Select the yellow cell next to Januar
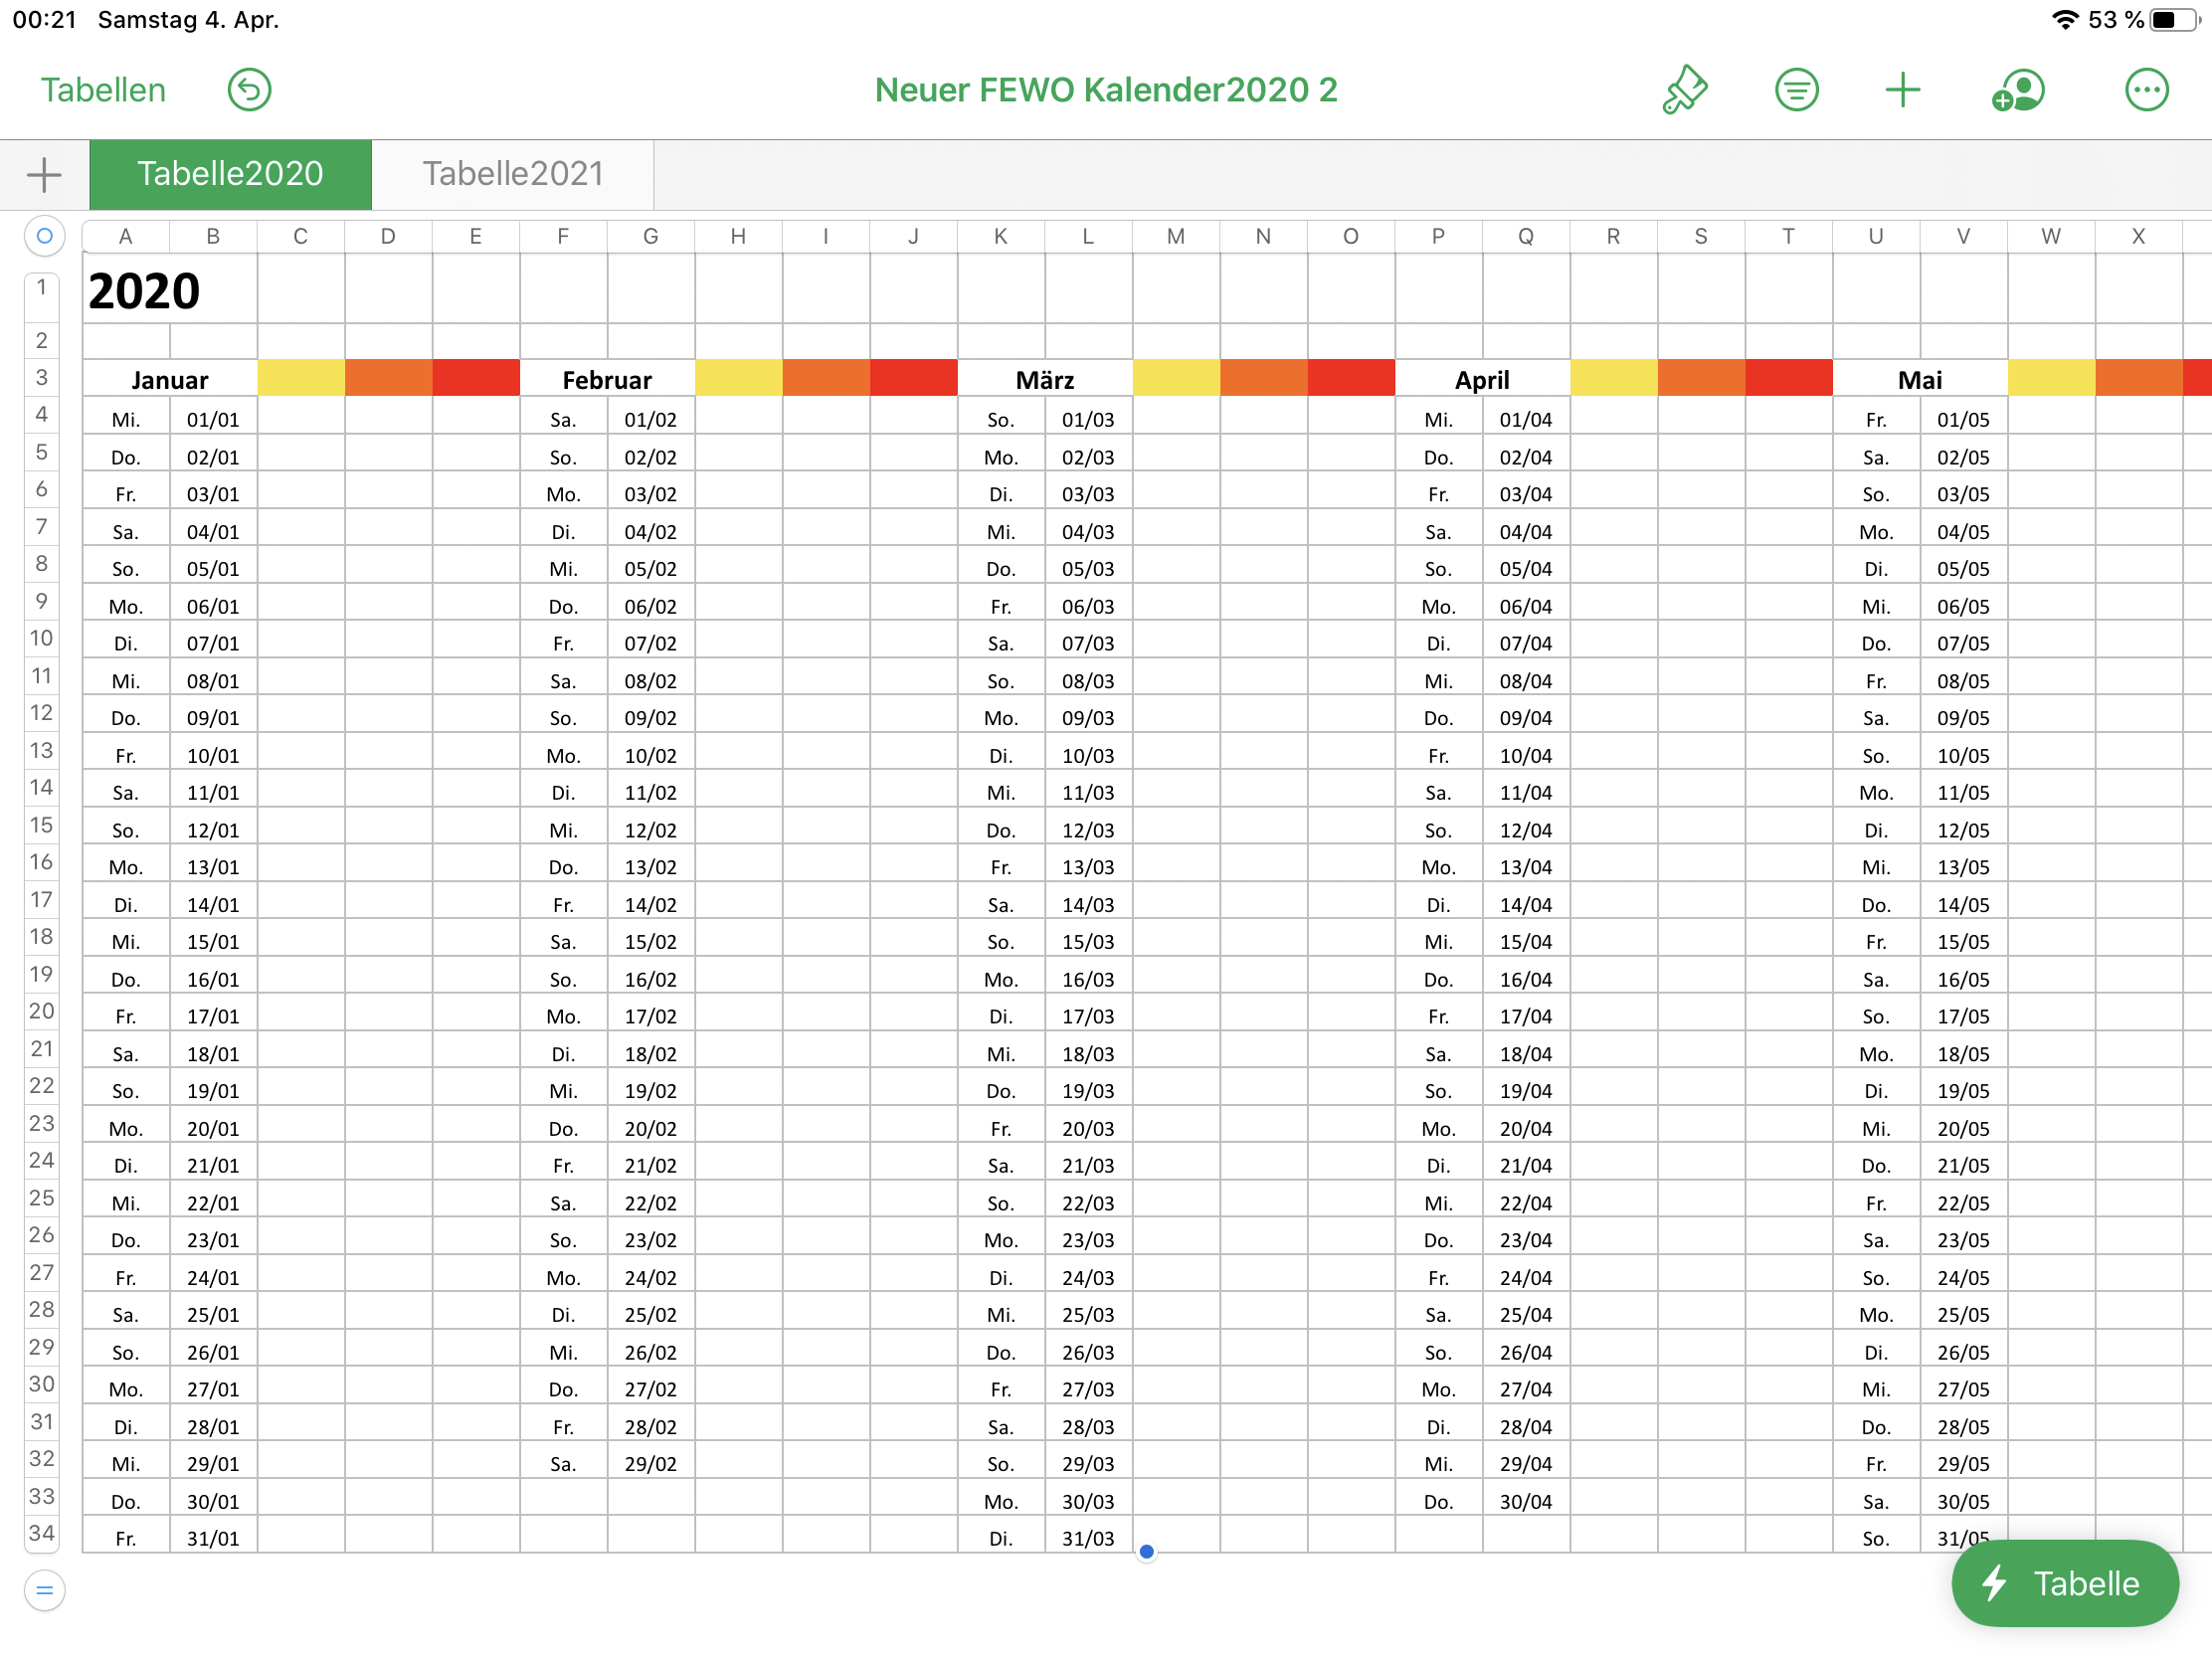The height and width of the screenshot is (1659, 2212). click(x=301, y=378)
